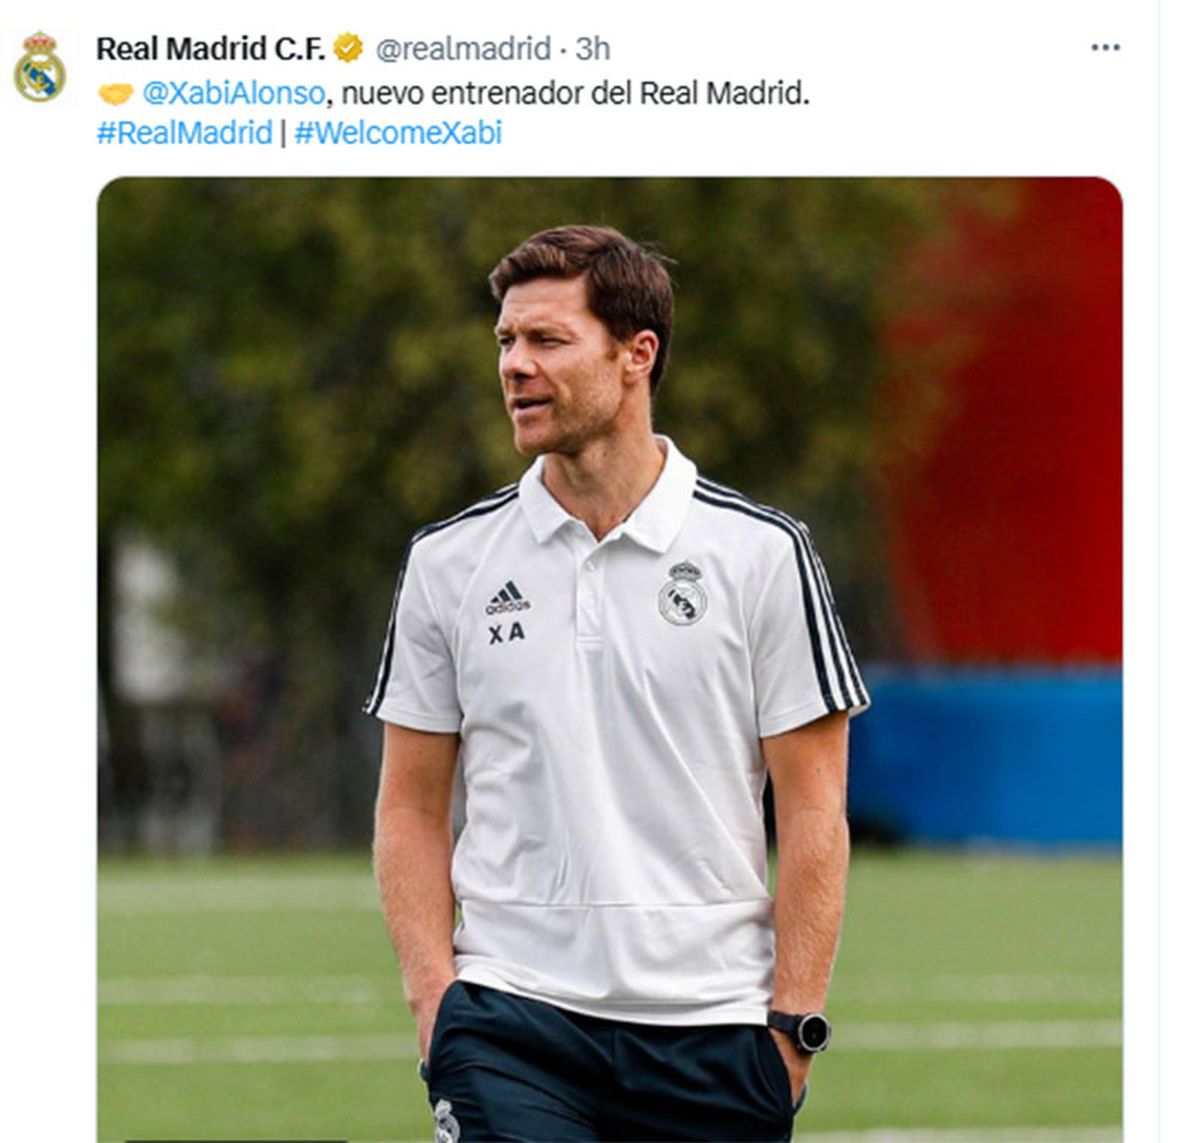Open @XabiAlonso's profile from the mention
Viewport: 1200px width, 1143px height.
(x=235, y=93)
